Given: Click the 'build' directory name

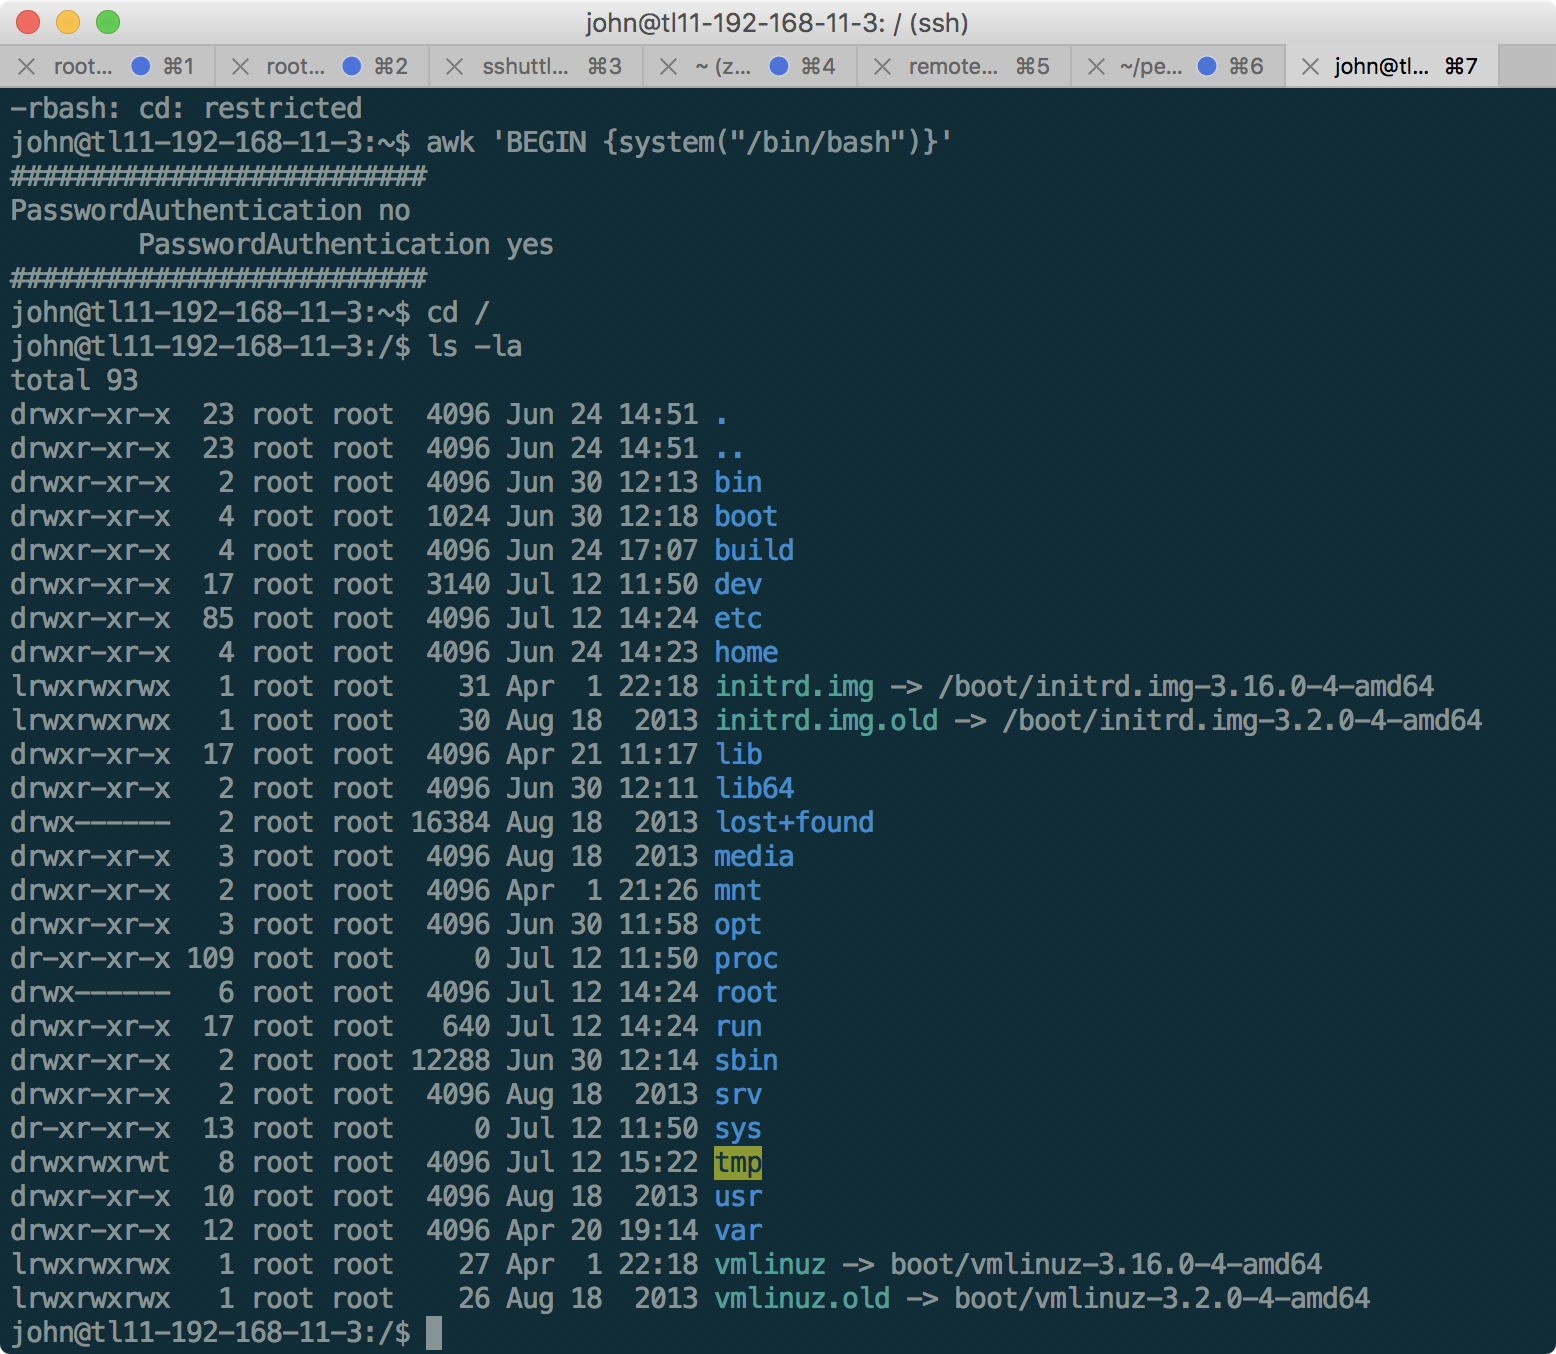Looking at the screenshot, I should (754, 550).
